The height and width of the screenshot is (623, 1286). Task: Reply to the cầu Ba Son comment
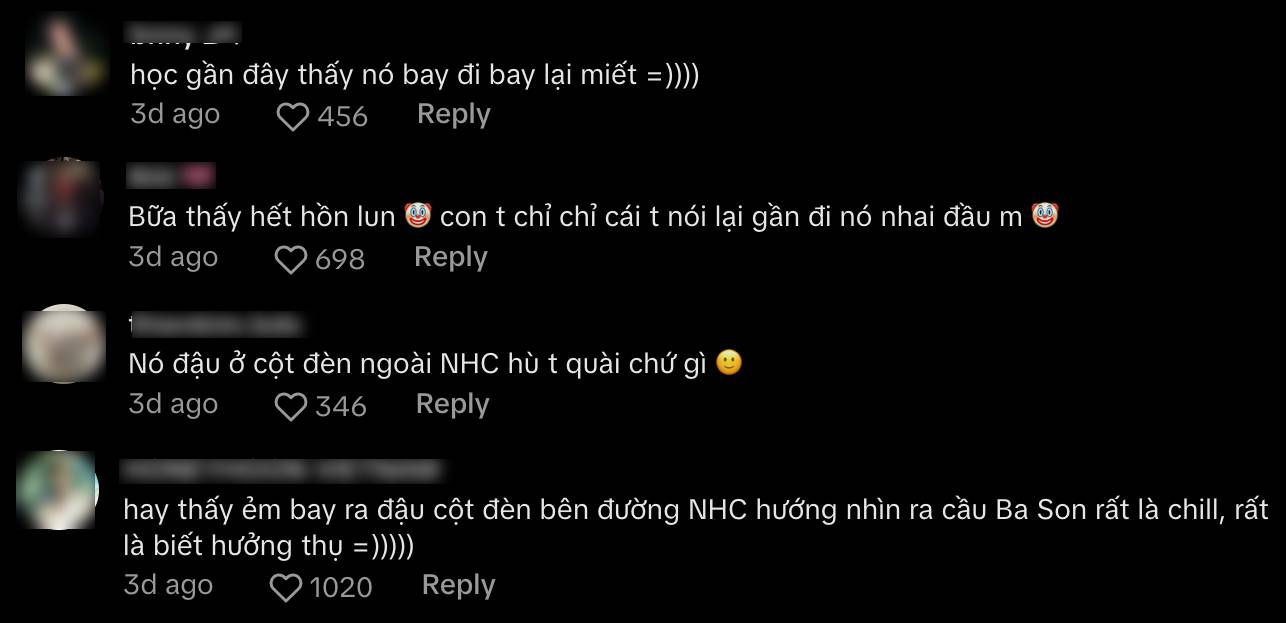tap(458, 585)
